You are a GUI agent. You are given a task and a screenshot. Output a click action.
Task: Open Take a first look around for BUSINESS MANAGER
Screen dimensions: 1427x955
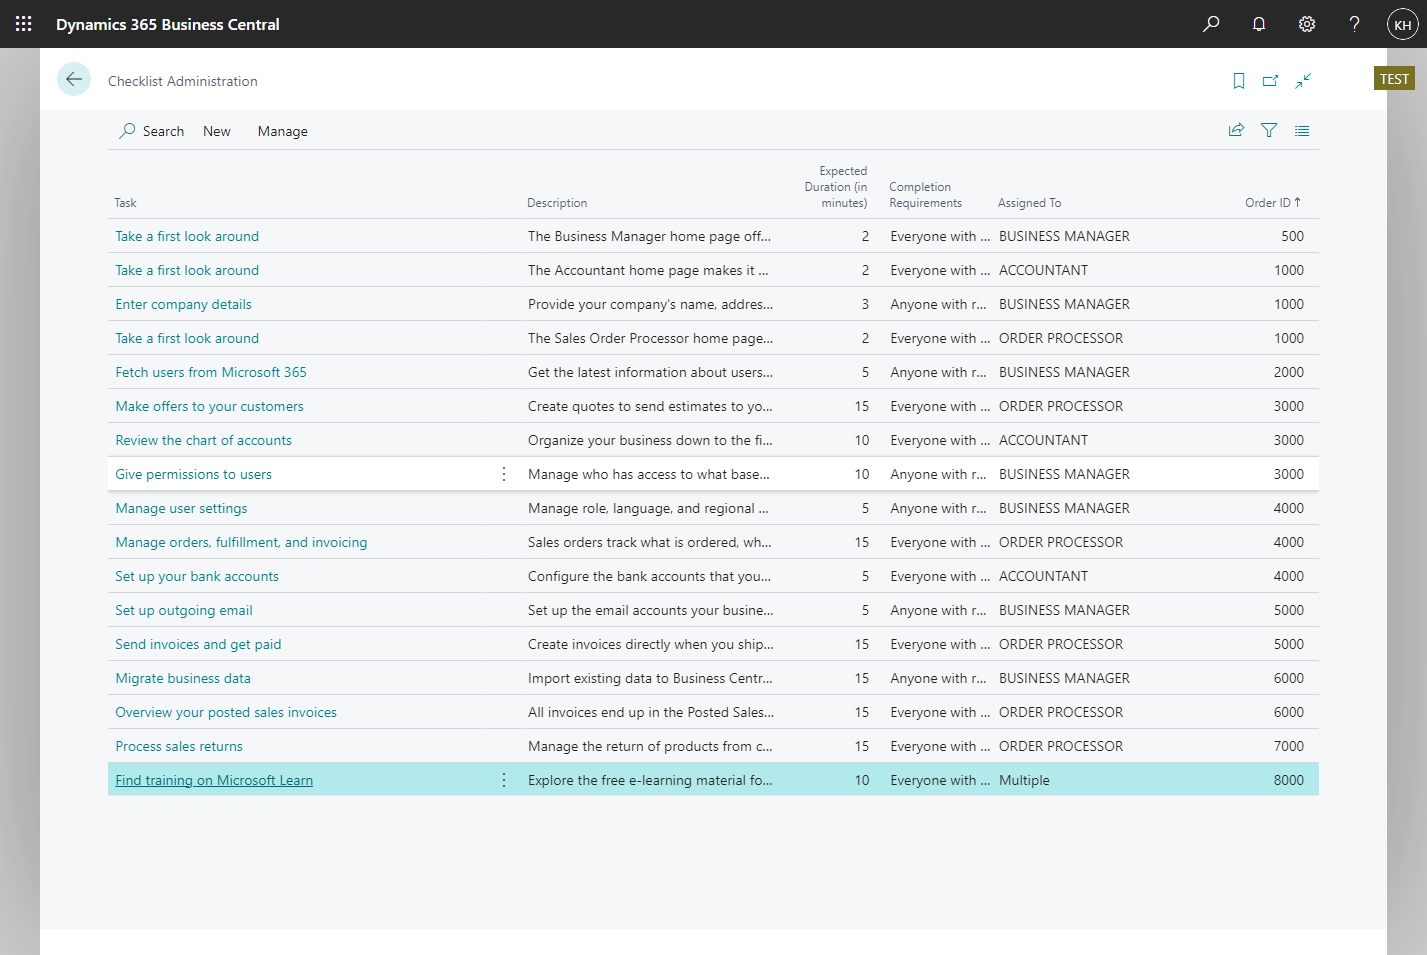(187, 236)
